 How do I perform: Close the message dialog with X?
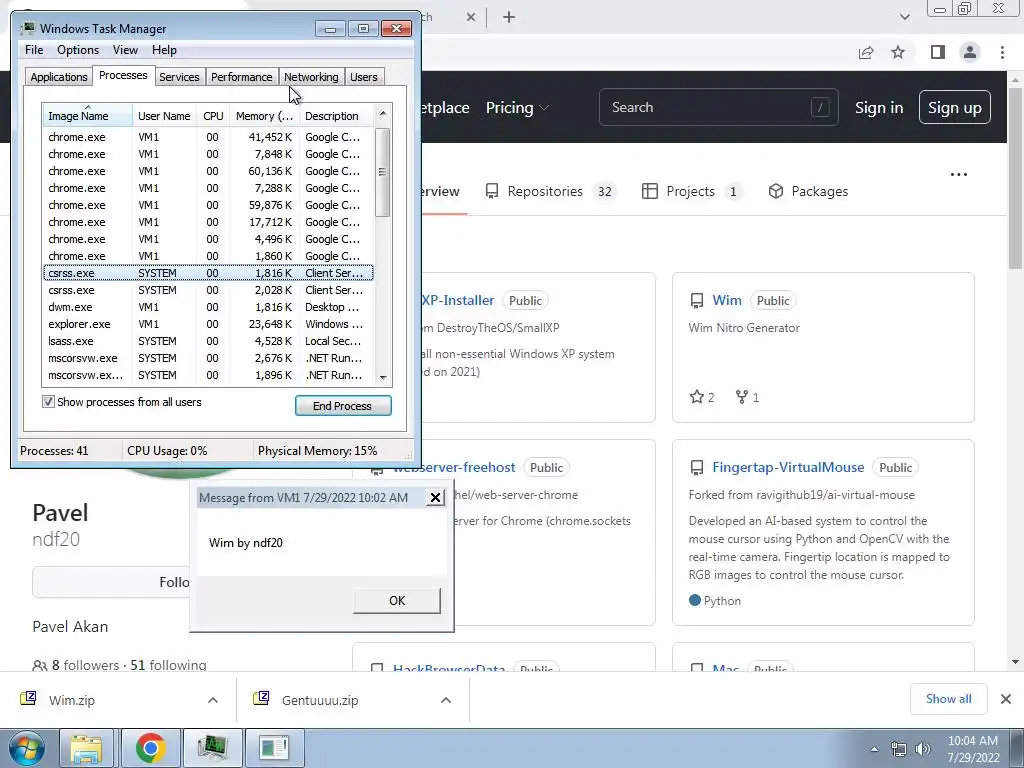[435, 498]
